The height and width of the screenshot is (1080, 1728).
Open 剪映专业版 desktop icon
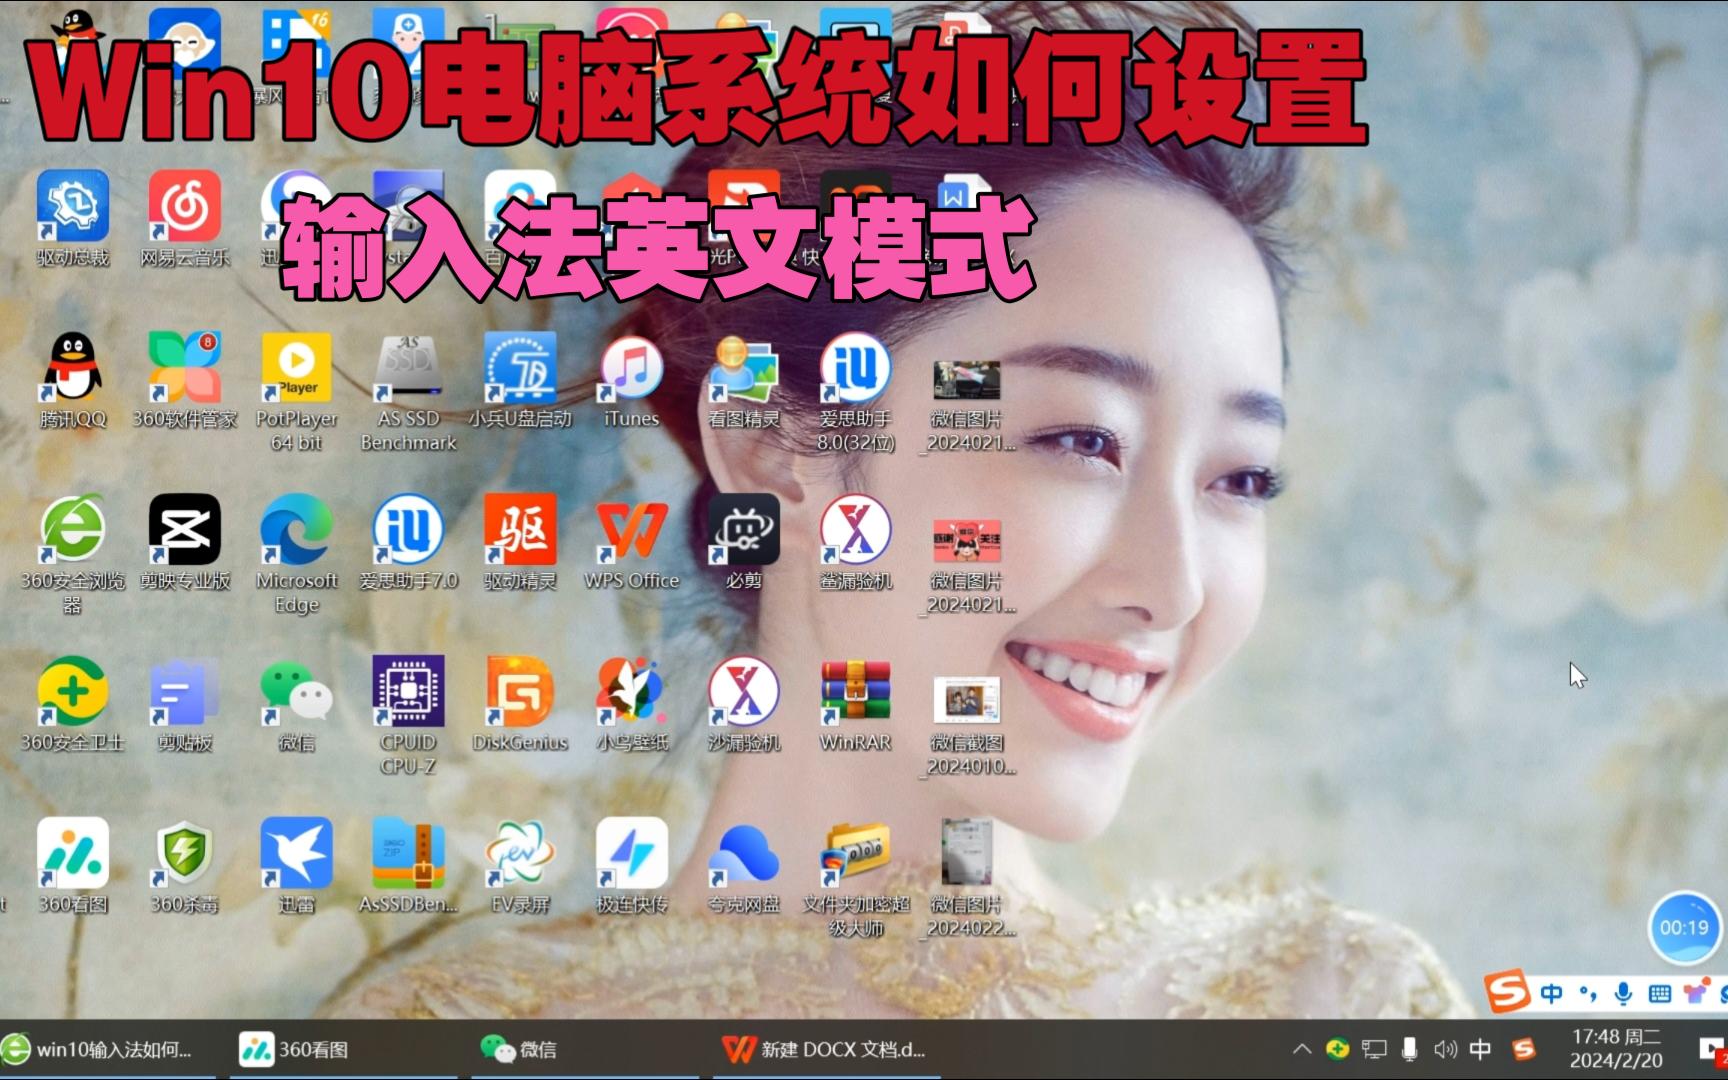coord(185,543)
